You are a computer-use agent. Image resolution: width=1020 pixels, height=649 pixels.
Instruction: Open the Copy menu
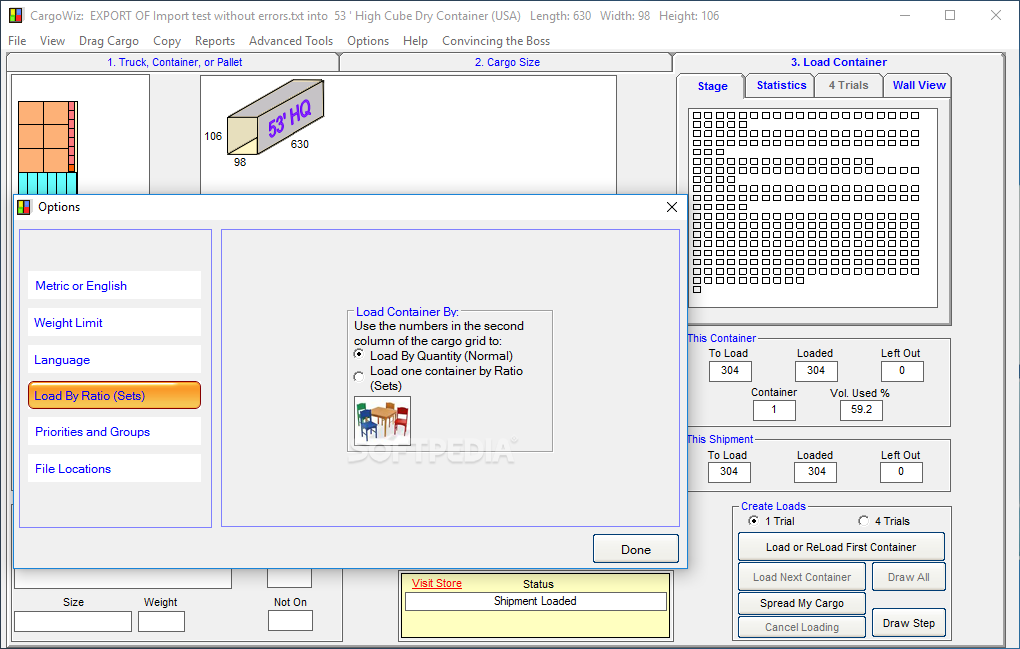click(x=167, y=41)
